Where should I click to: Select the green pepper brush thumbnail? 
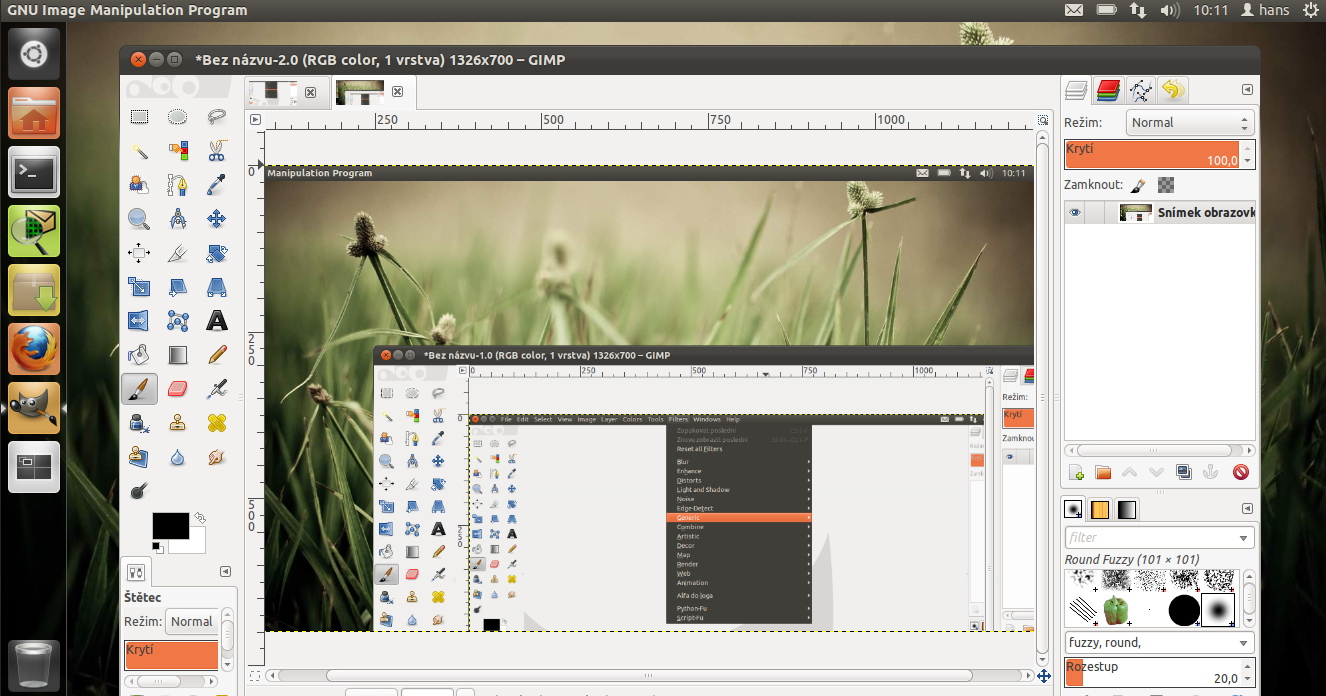point(1116,610)
